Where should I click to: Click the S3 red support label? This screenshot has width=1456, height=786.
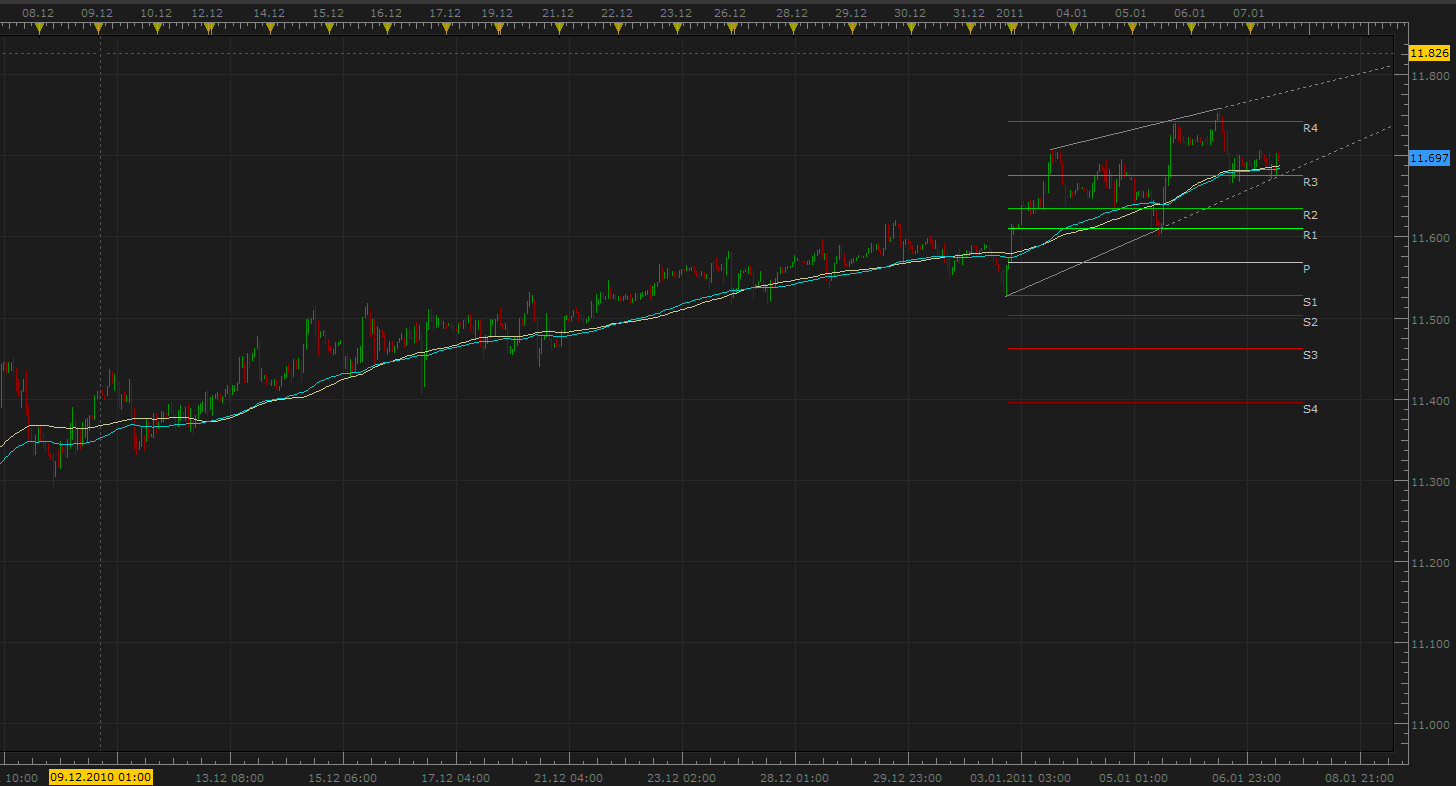1310,355
